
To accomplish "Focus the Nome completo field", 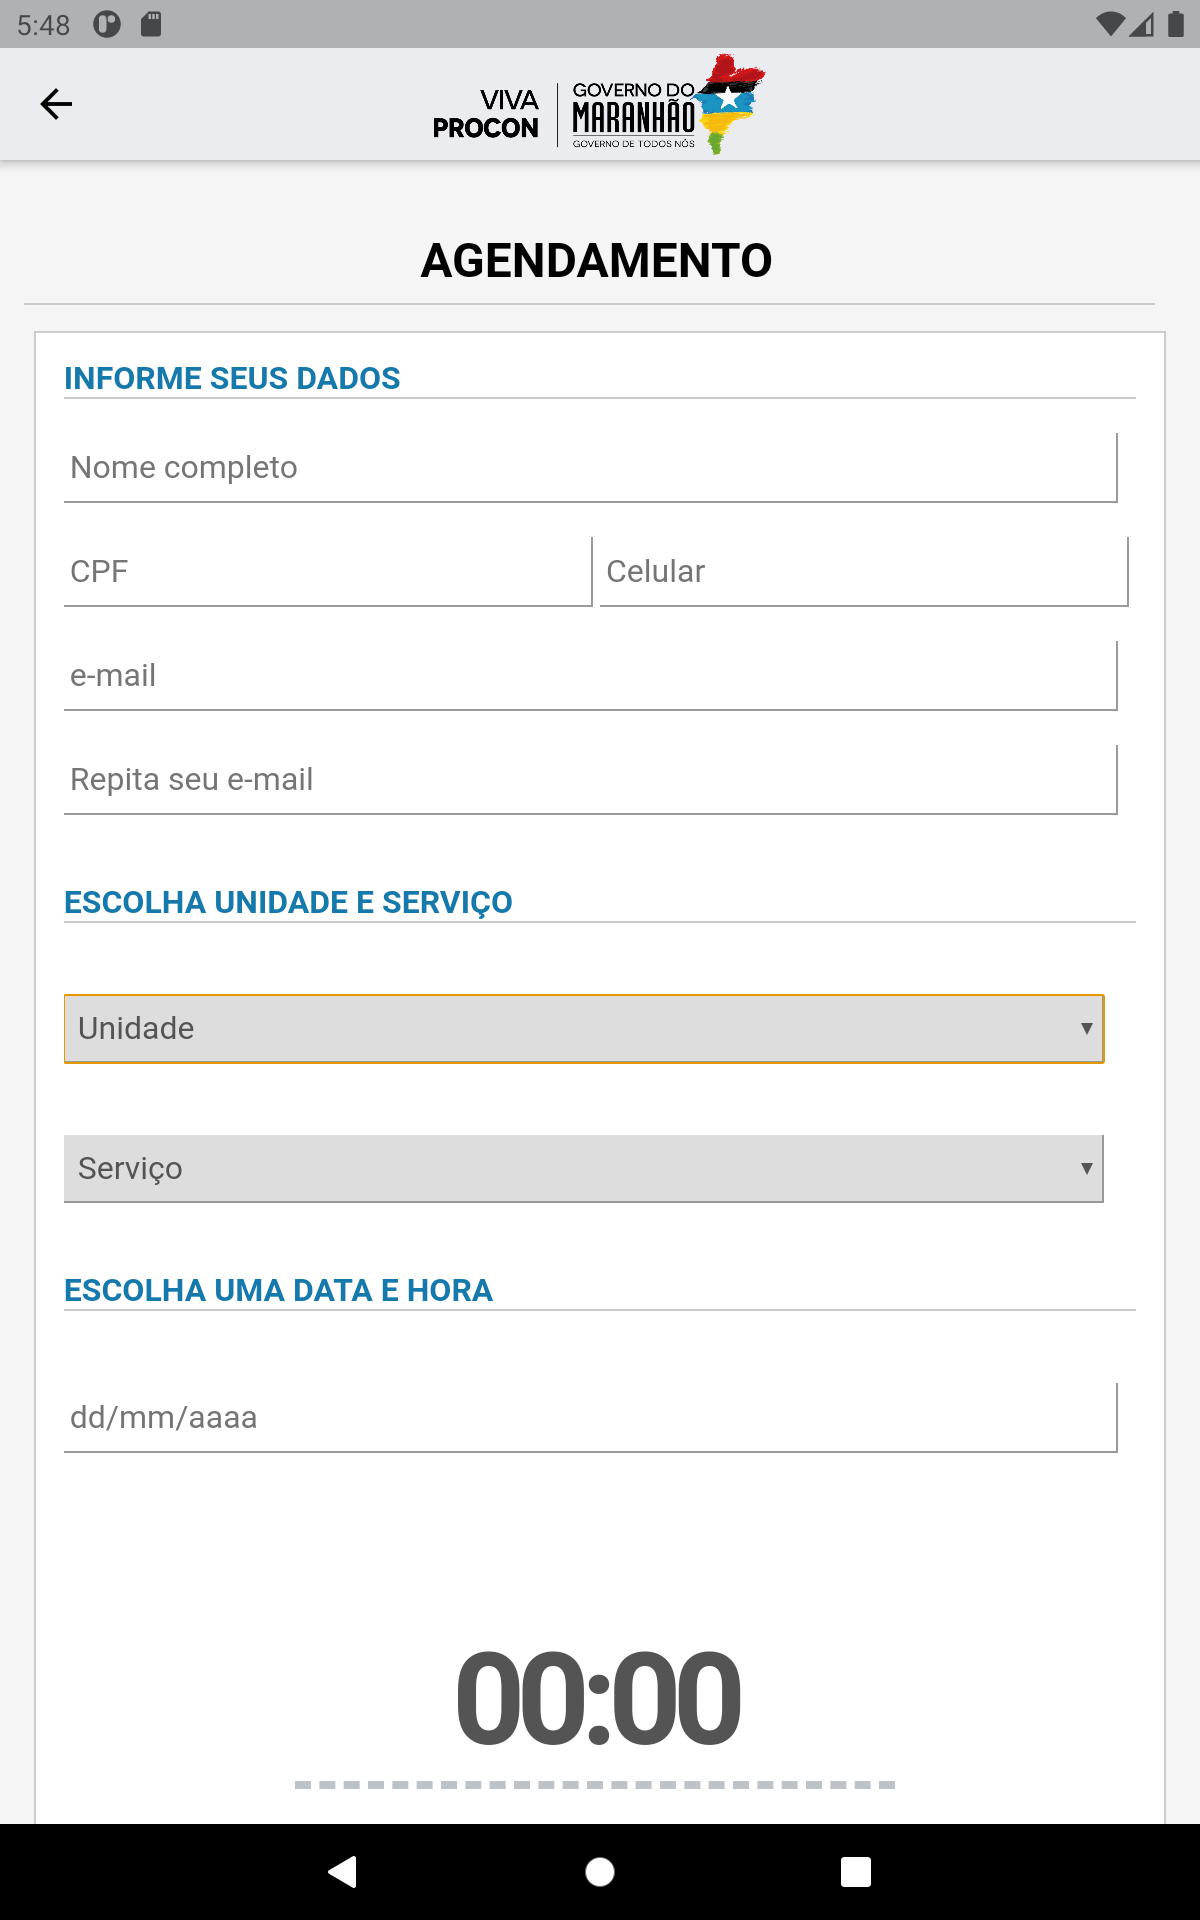I will (590, 467).
